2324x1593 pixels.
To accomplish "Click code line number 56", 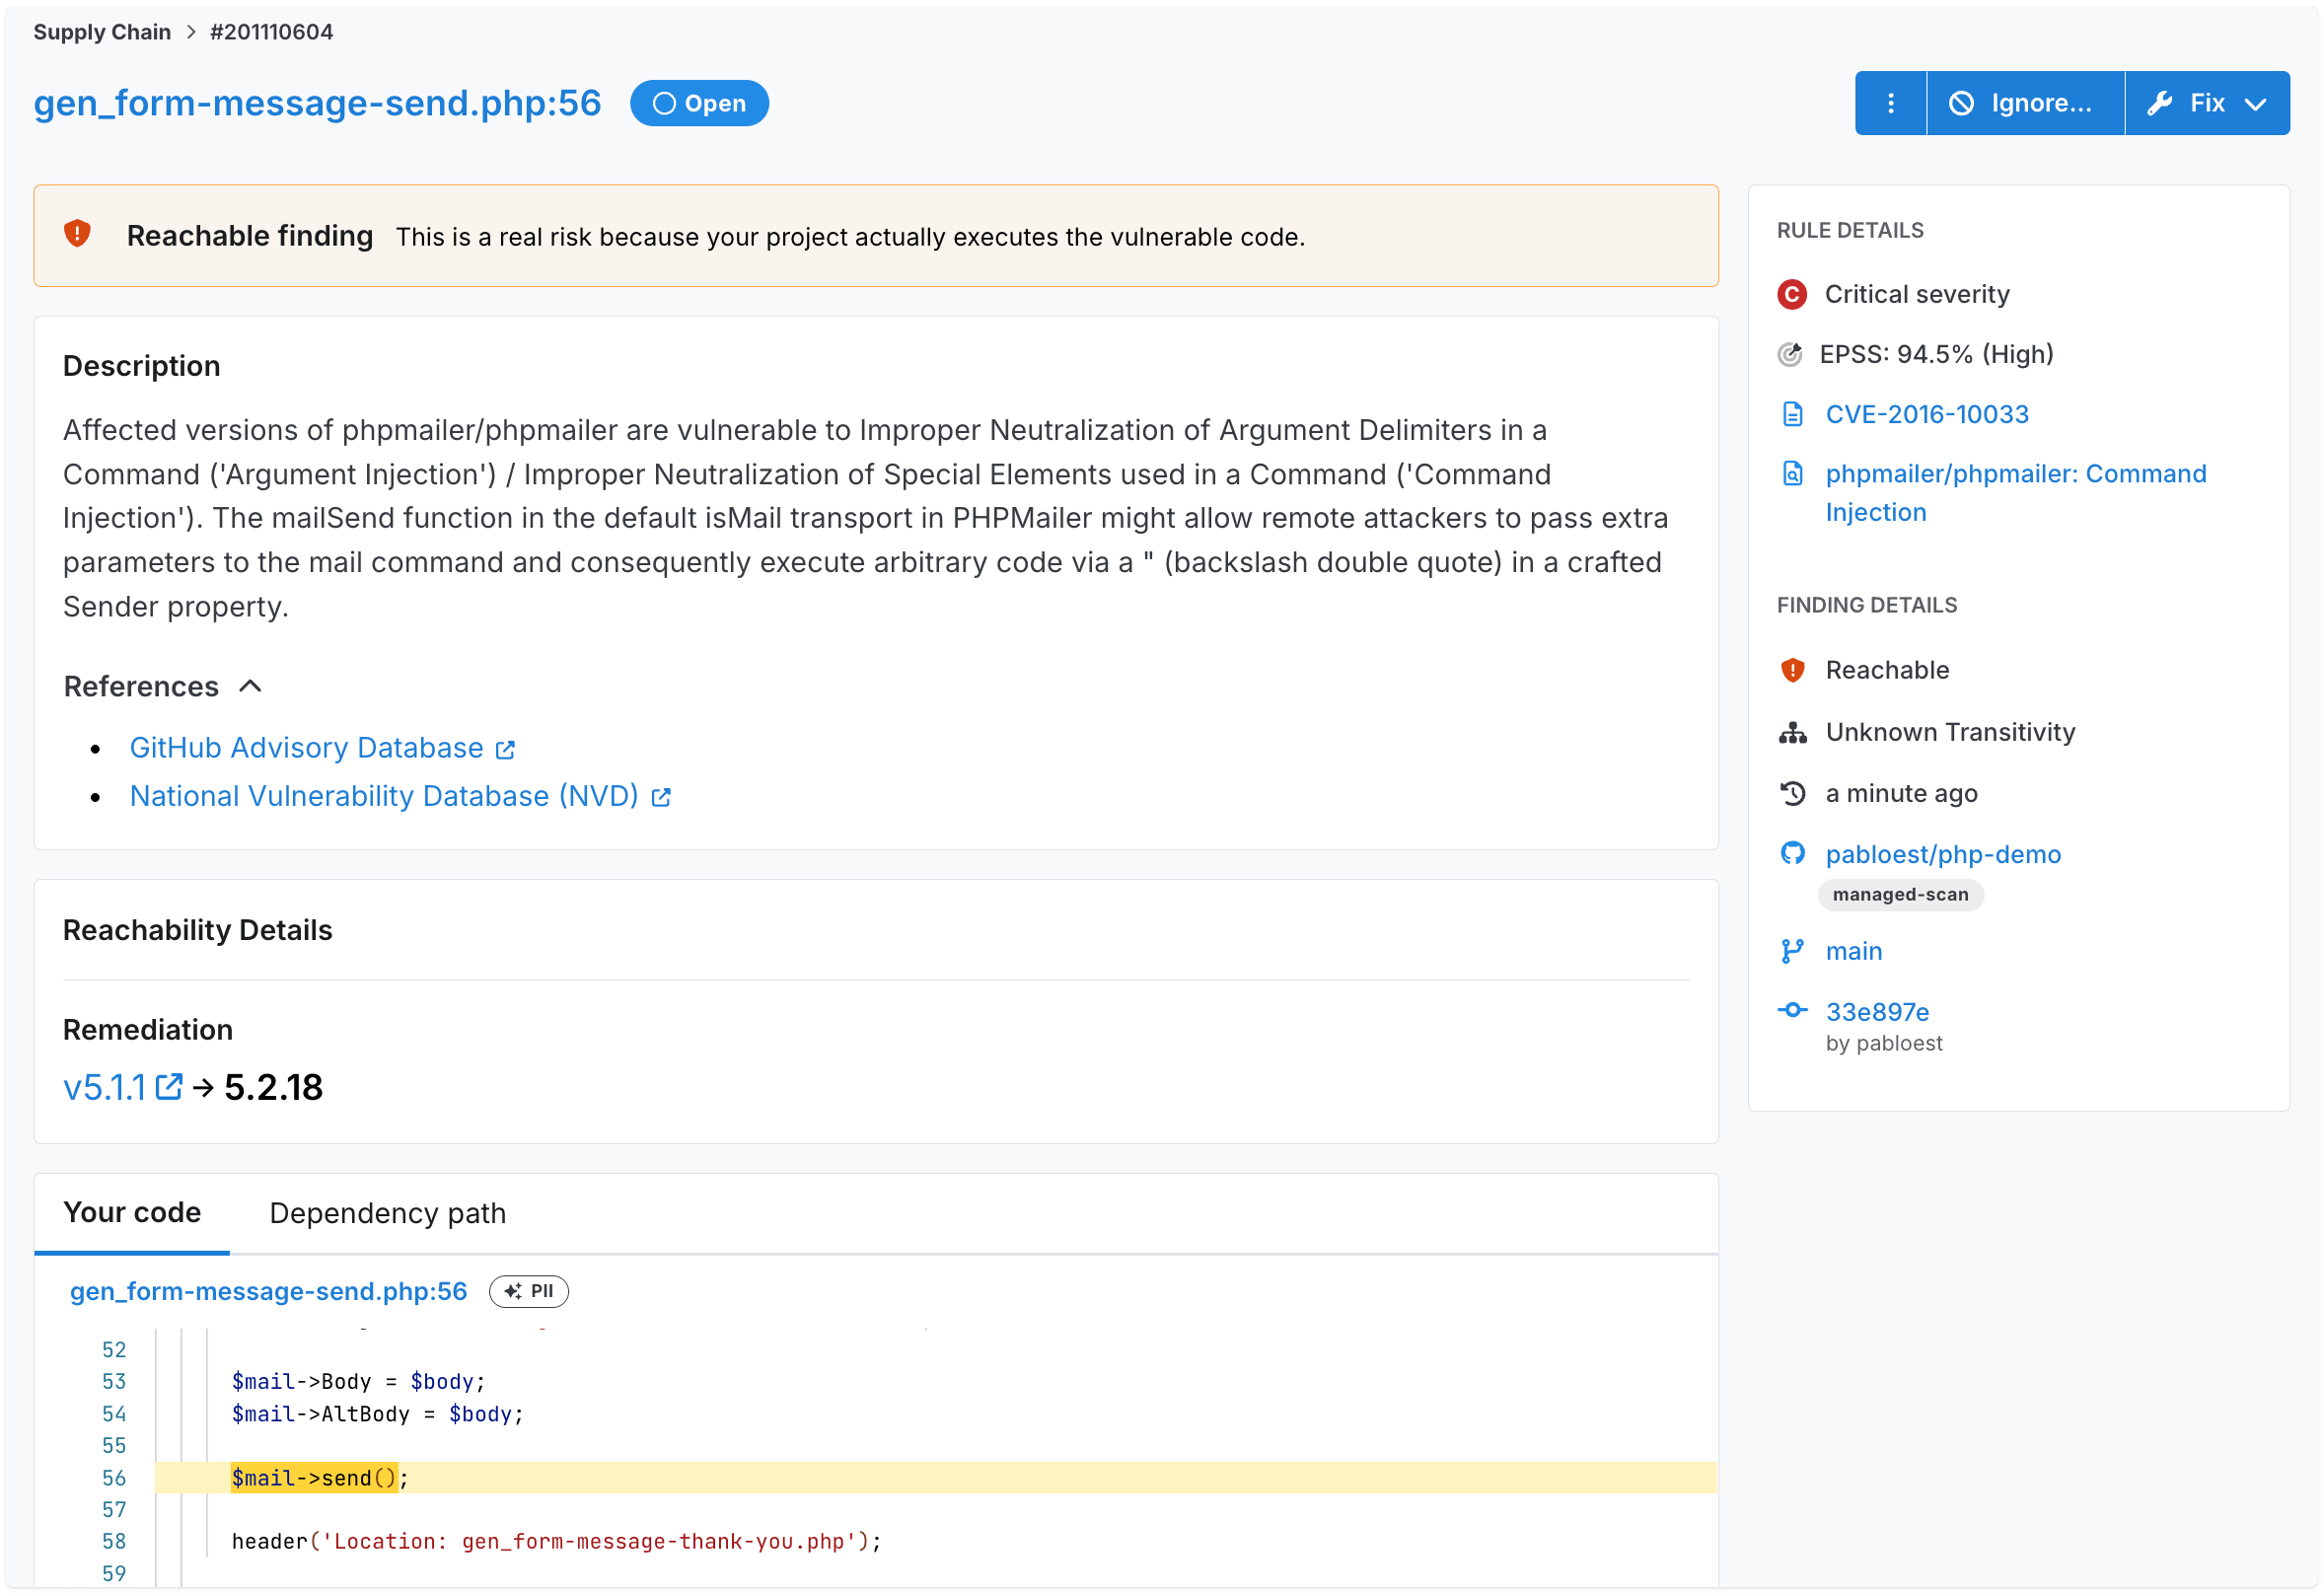I will point(114,1478).
